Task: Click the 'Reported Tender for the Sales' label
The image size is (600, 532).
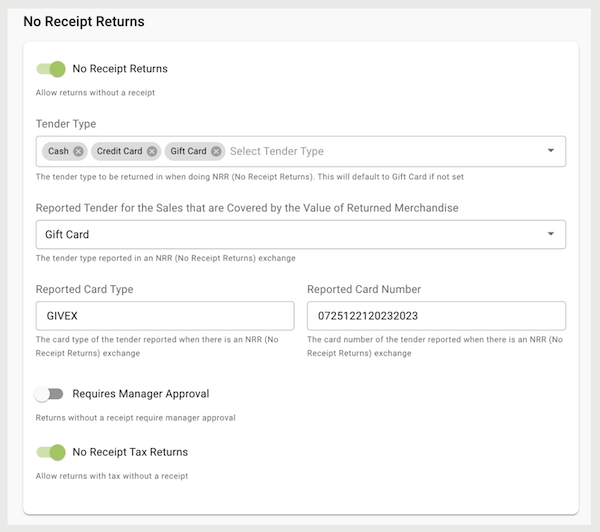Action: pos(247,208)
